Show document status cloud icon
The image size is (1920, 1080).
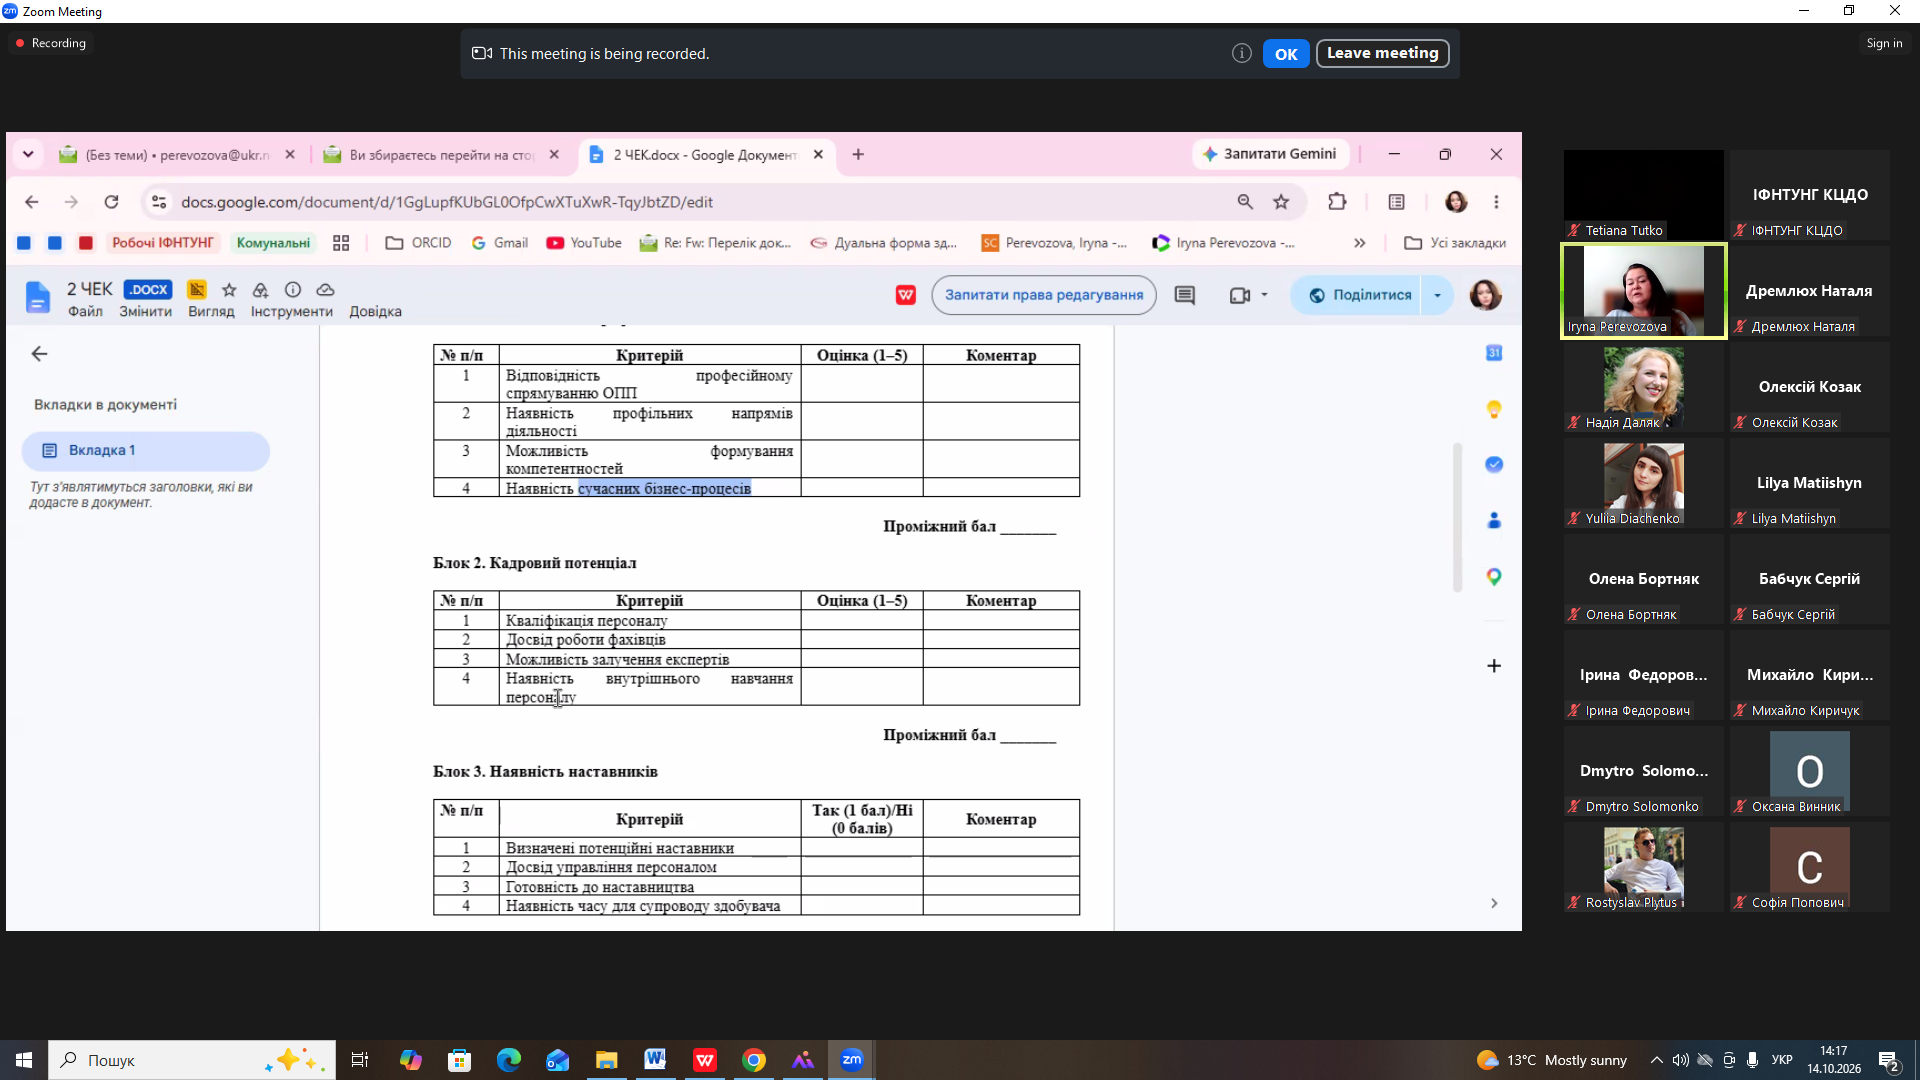tap(325, 290)
